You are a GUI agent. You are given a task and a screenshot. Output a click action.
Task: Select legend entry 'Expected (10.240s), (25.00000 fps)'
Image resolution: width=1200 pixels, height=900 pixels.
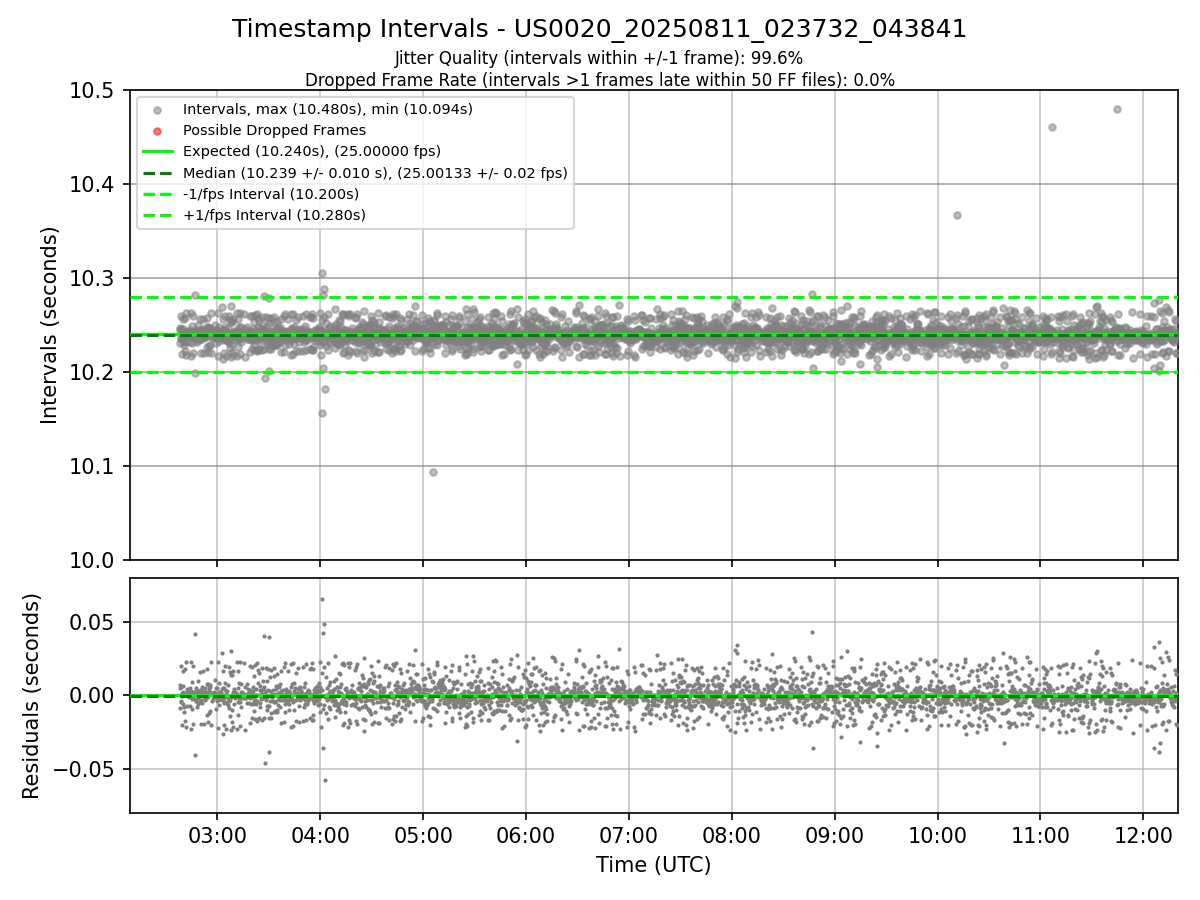pos(312,151)
